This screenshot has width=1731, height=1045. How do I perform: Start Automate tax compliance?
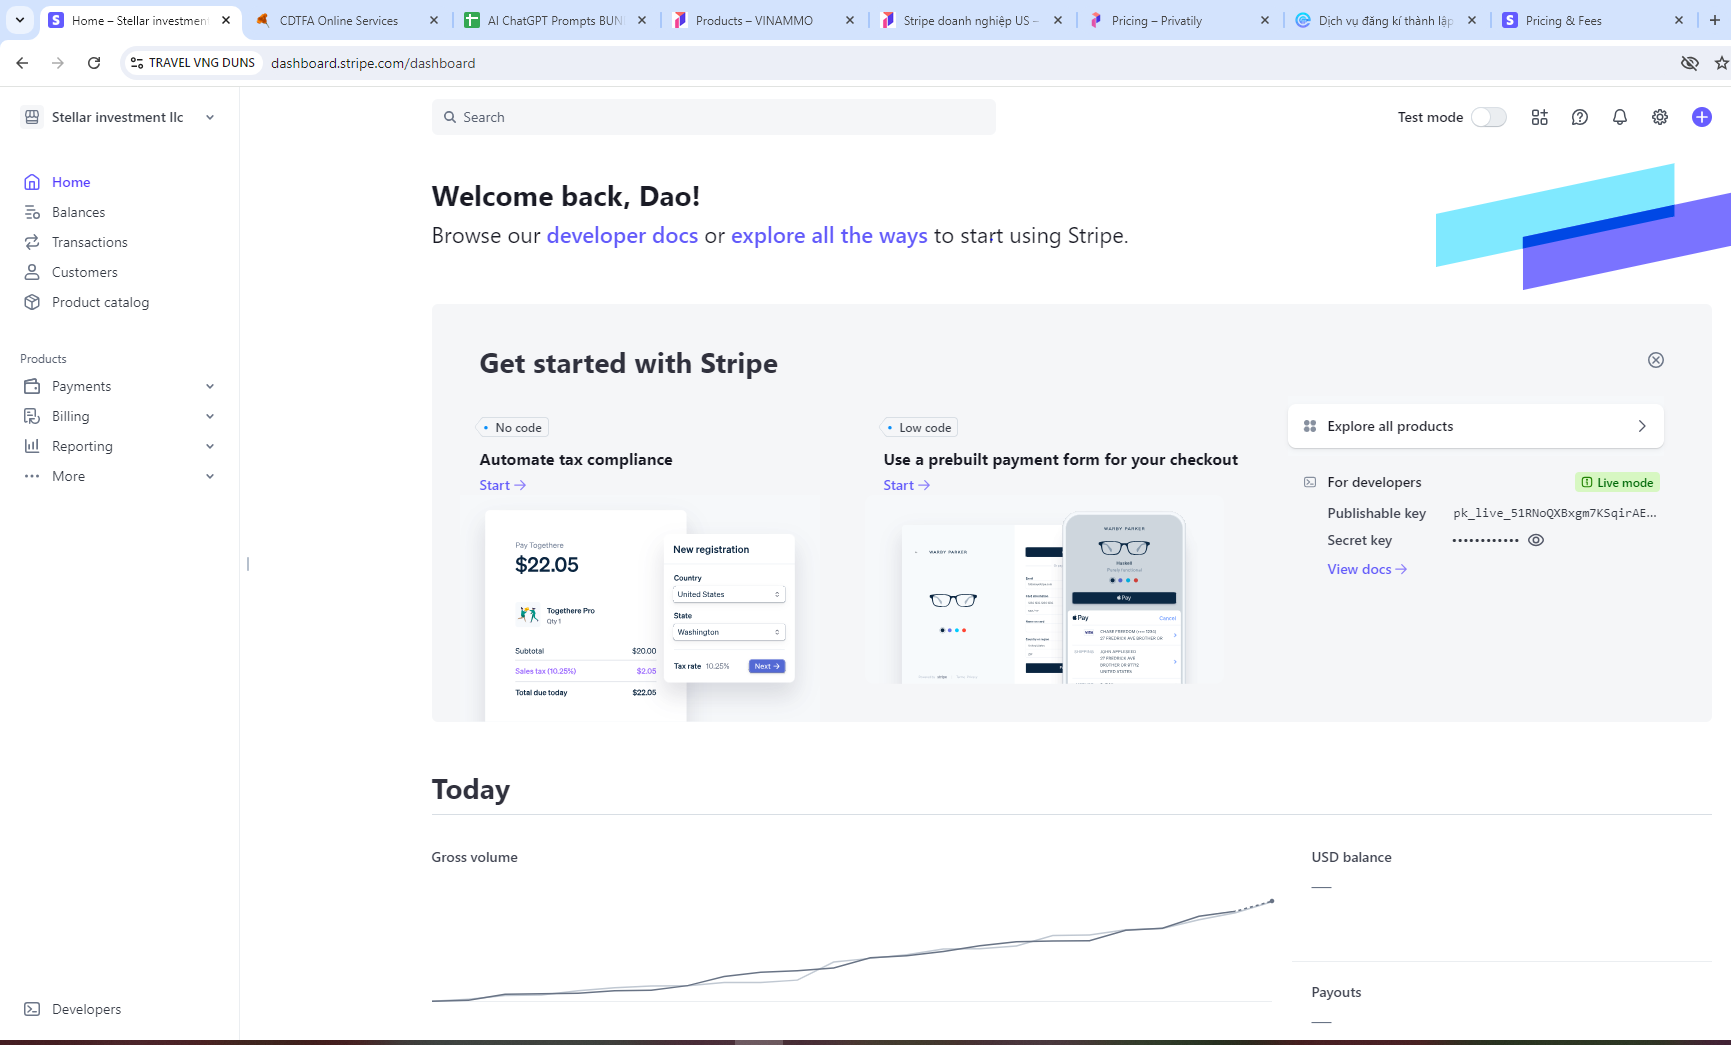point(502,485)
